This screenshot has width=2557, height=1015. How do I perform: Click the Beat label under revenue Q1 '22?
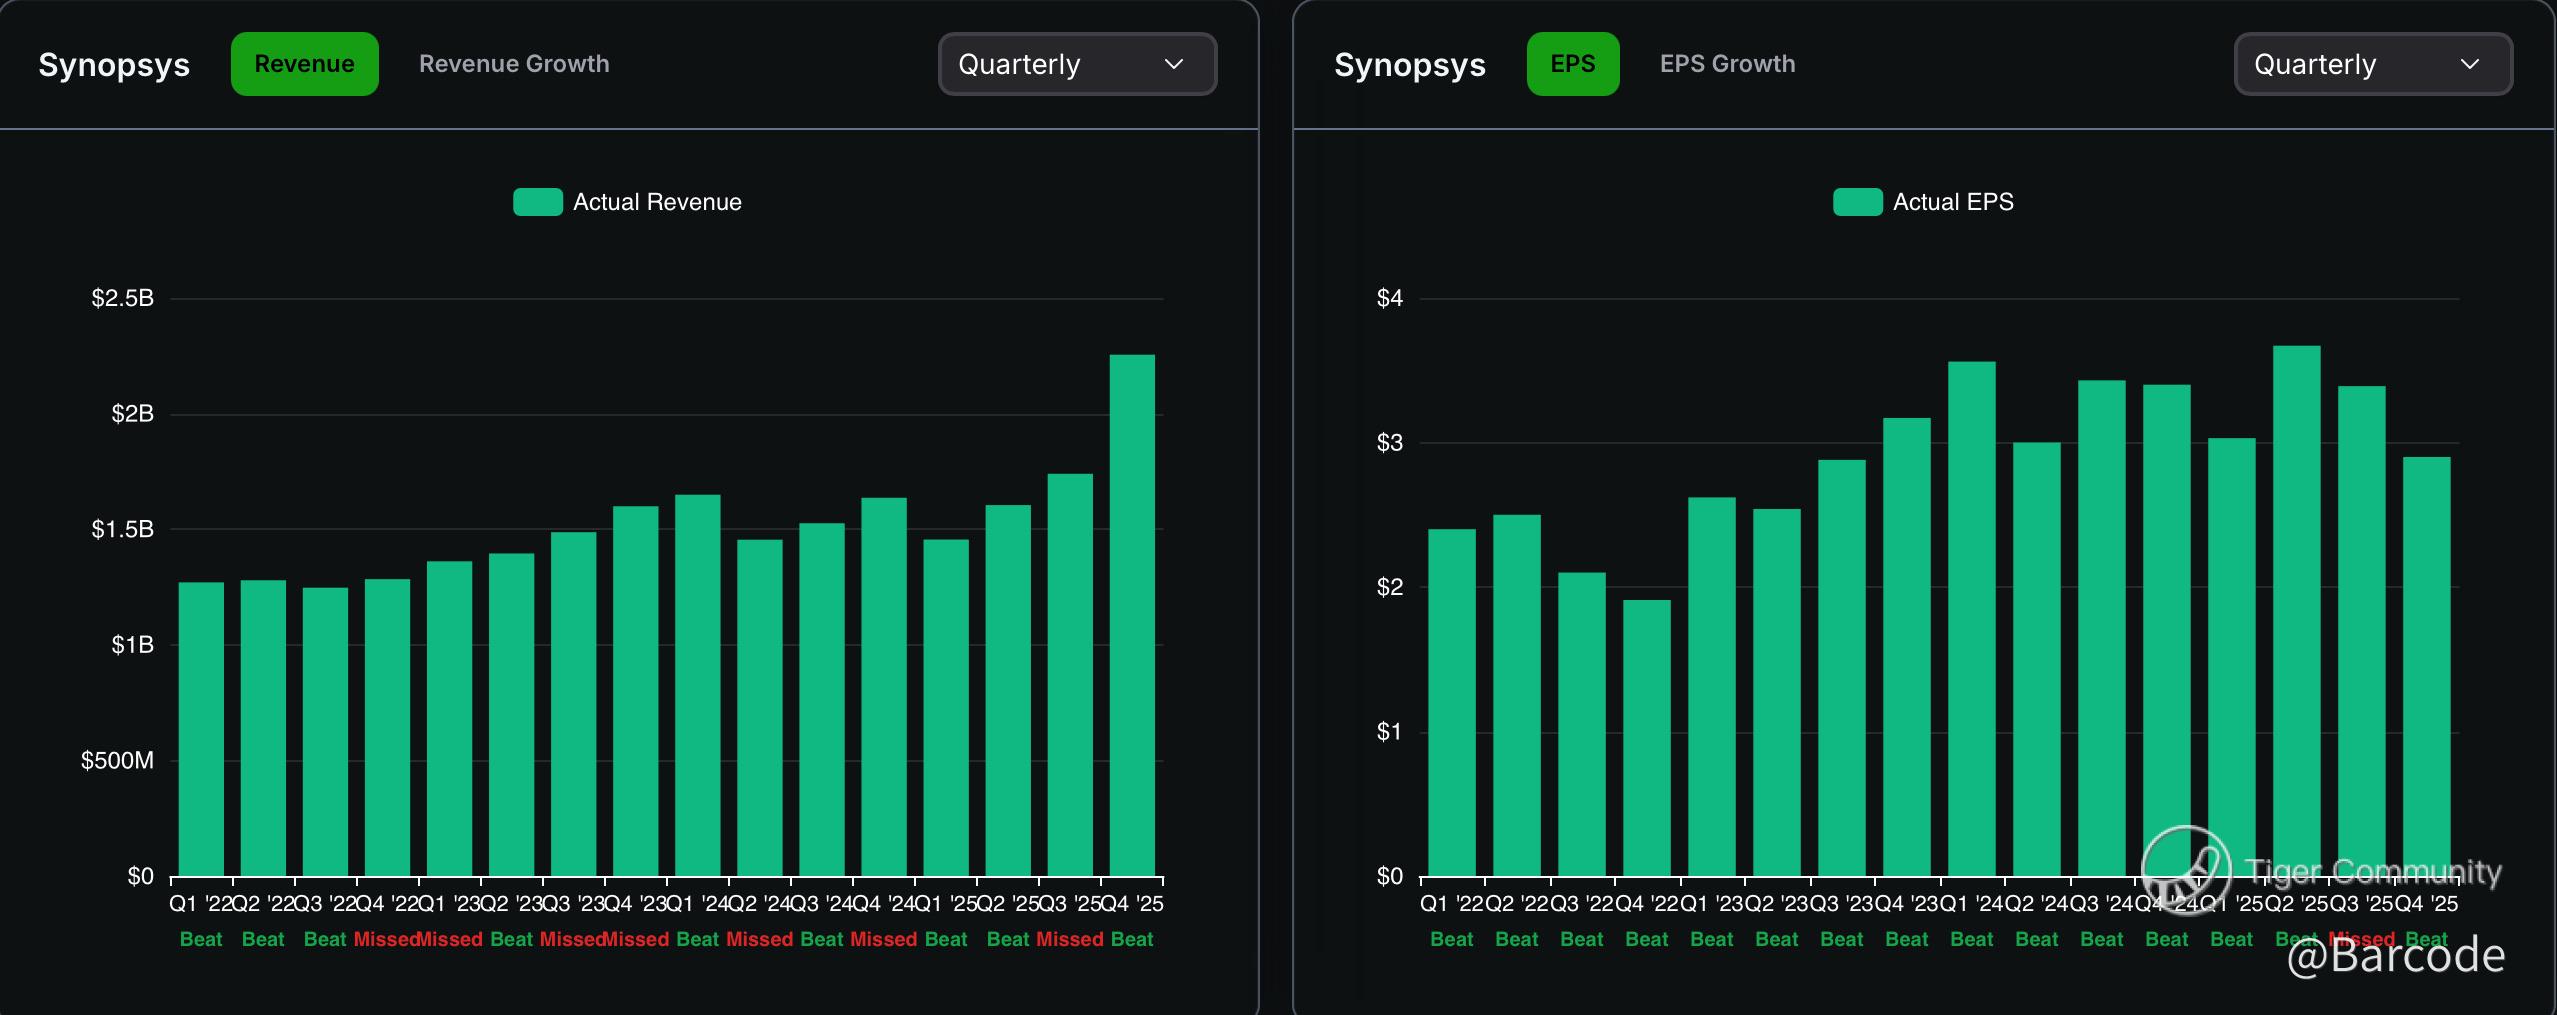(x=201, y=940)
